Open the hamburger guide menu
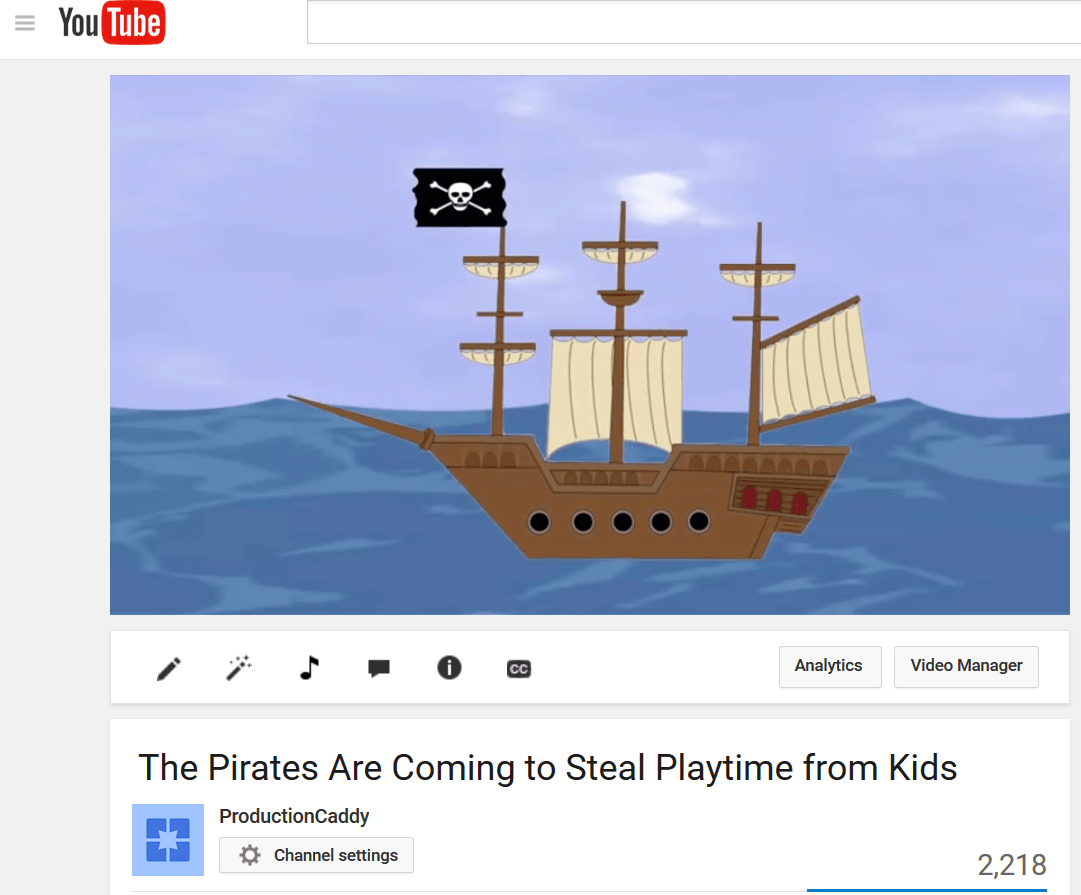The image size is (1081, 895). click(x=25, y=23)
